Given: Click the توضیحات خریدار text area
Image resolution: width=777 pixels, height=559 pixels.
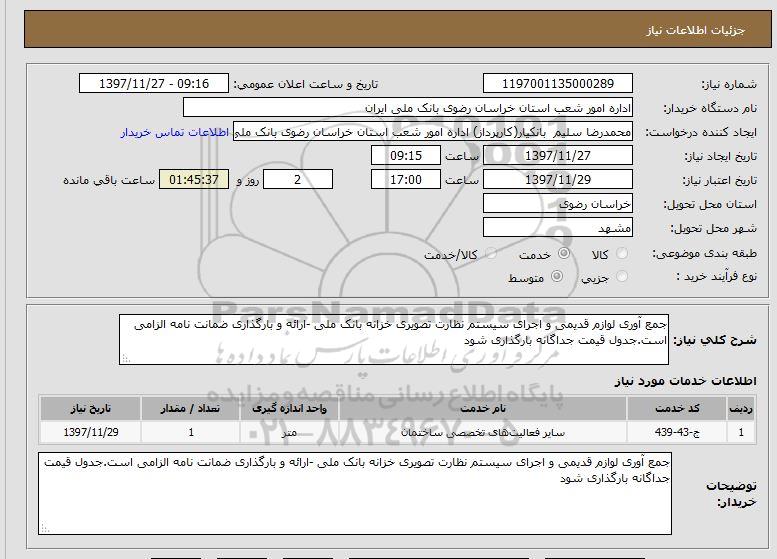Looking at the screenshot, I should 355,493.
